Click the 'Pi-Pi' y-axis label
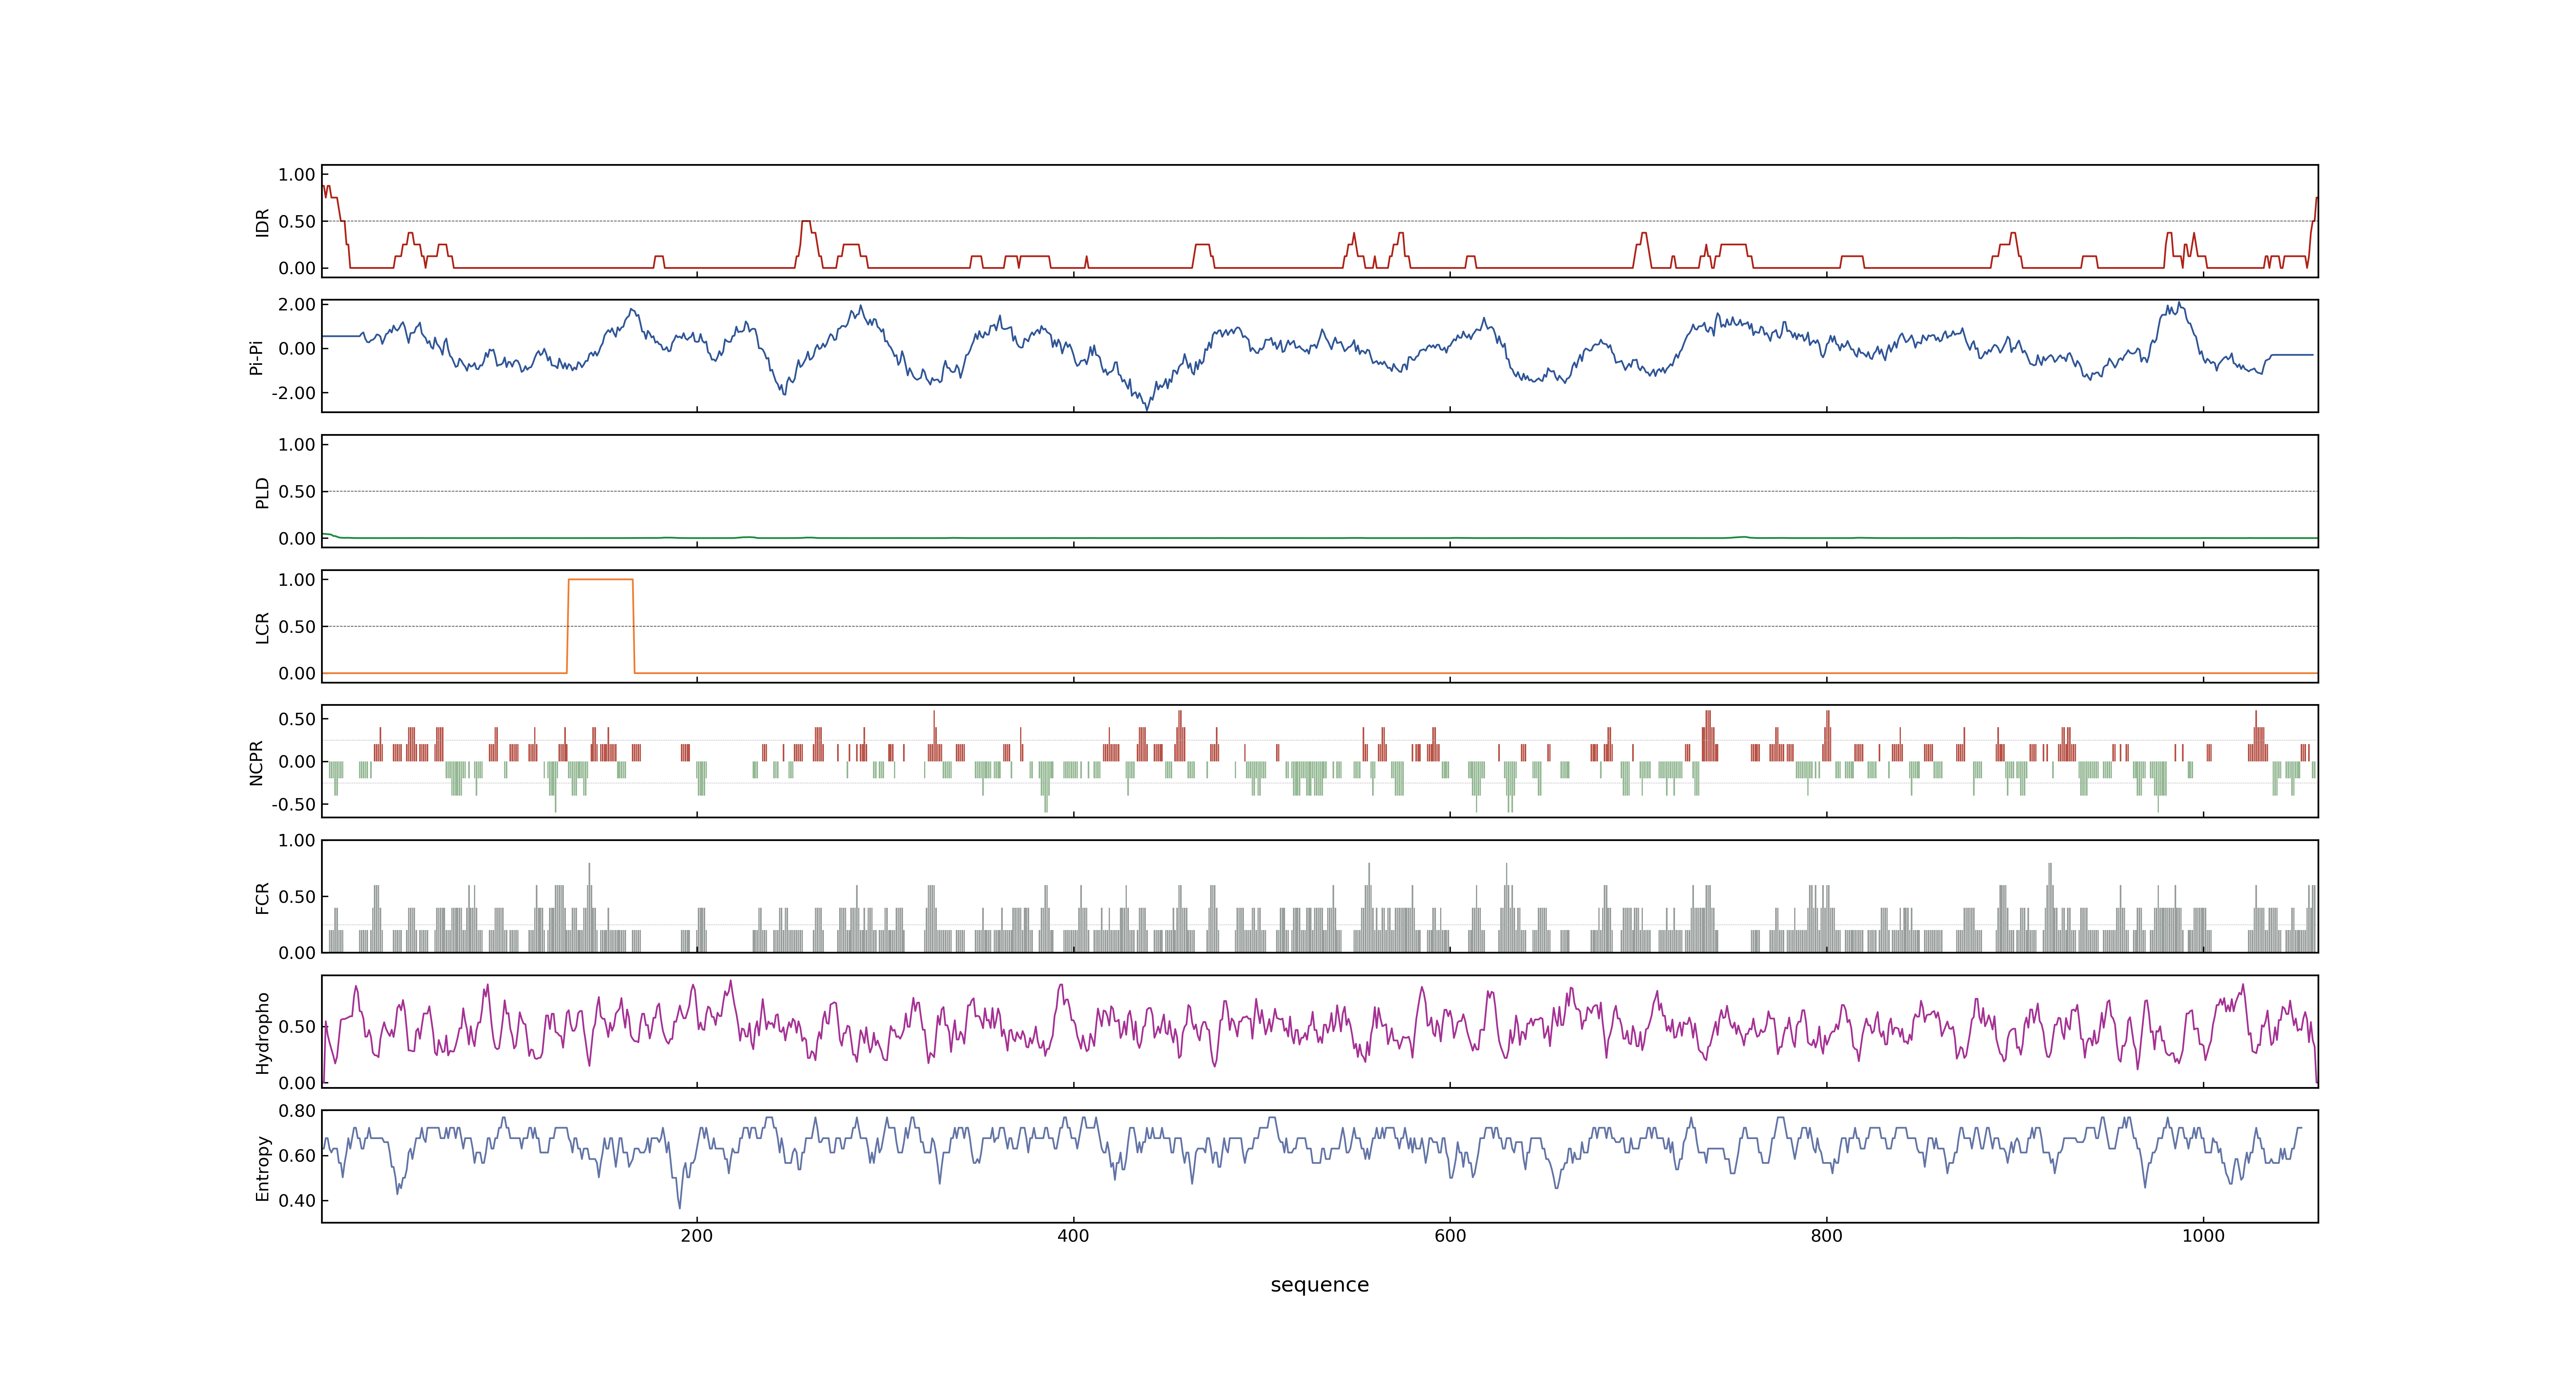This screenshot has height=1374, width=2576. point(256,357)
